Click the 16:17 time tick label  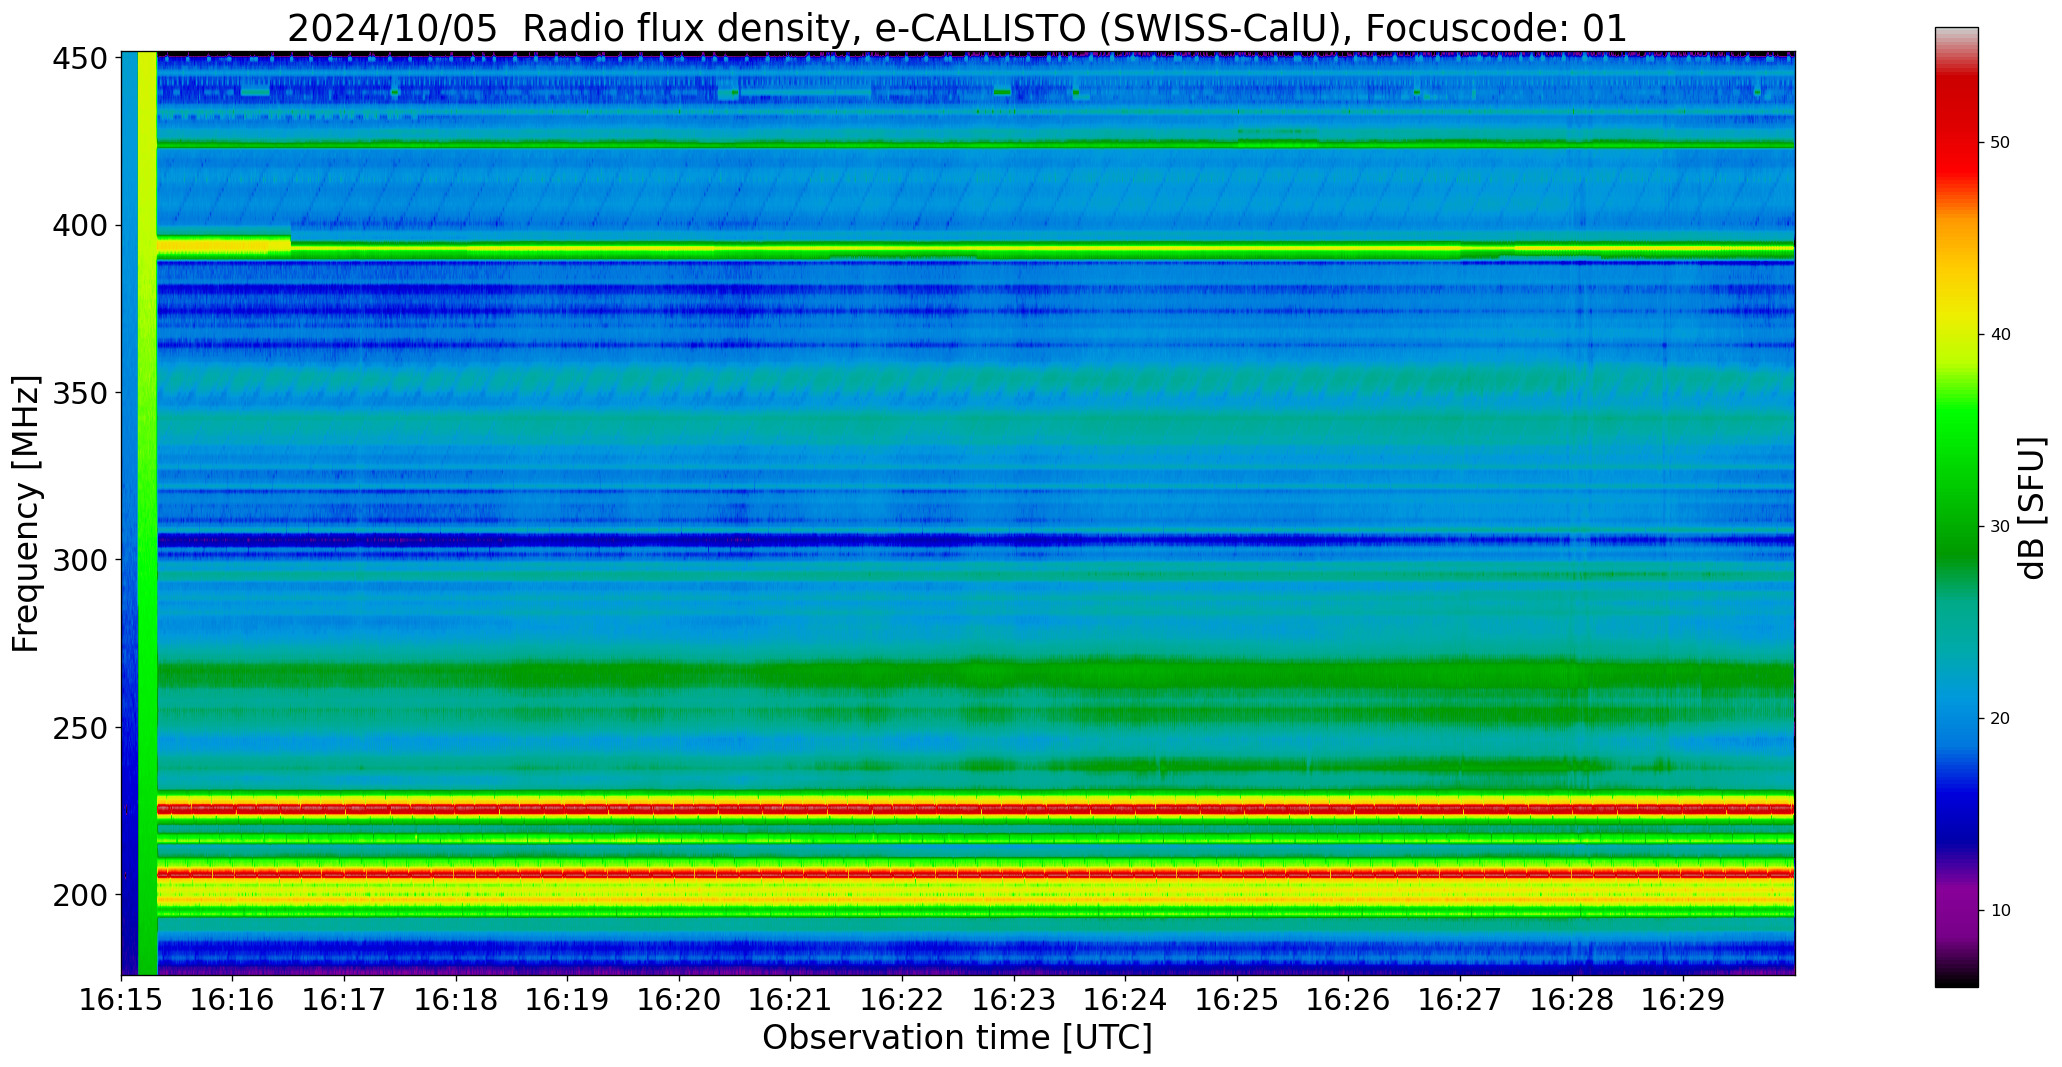point(345,1000)
